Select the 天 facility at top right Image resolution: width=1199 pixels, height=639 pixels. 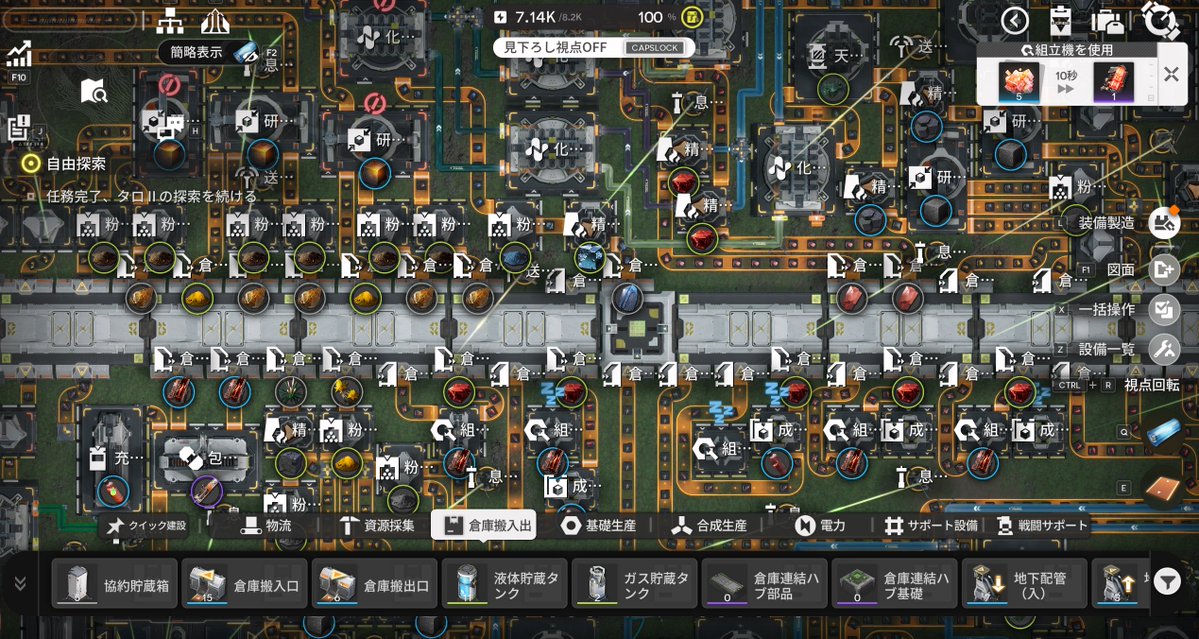[x=833, y=58]
